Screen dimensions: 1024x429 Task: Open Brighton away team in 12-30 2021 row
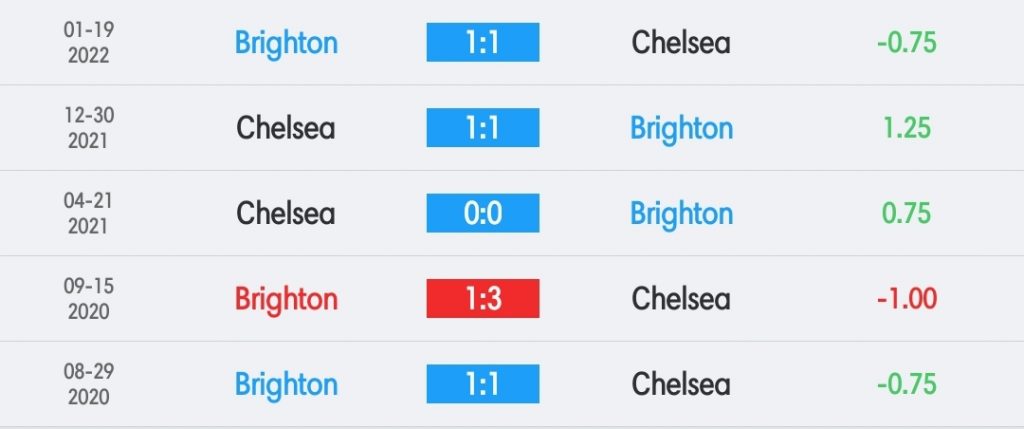point(681,129)
